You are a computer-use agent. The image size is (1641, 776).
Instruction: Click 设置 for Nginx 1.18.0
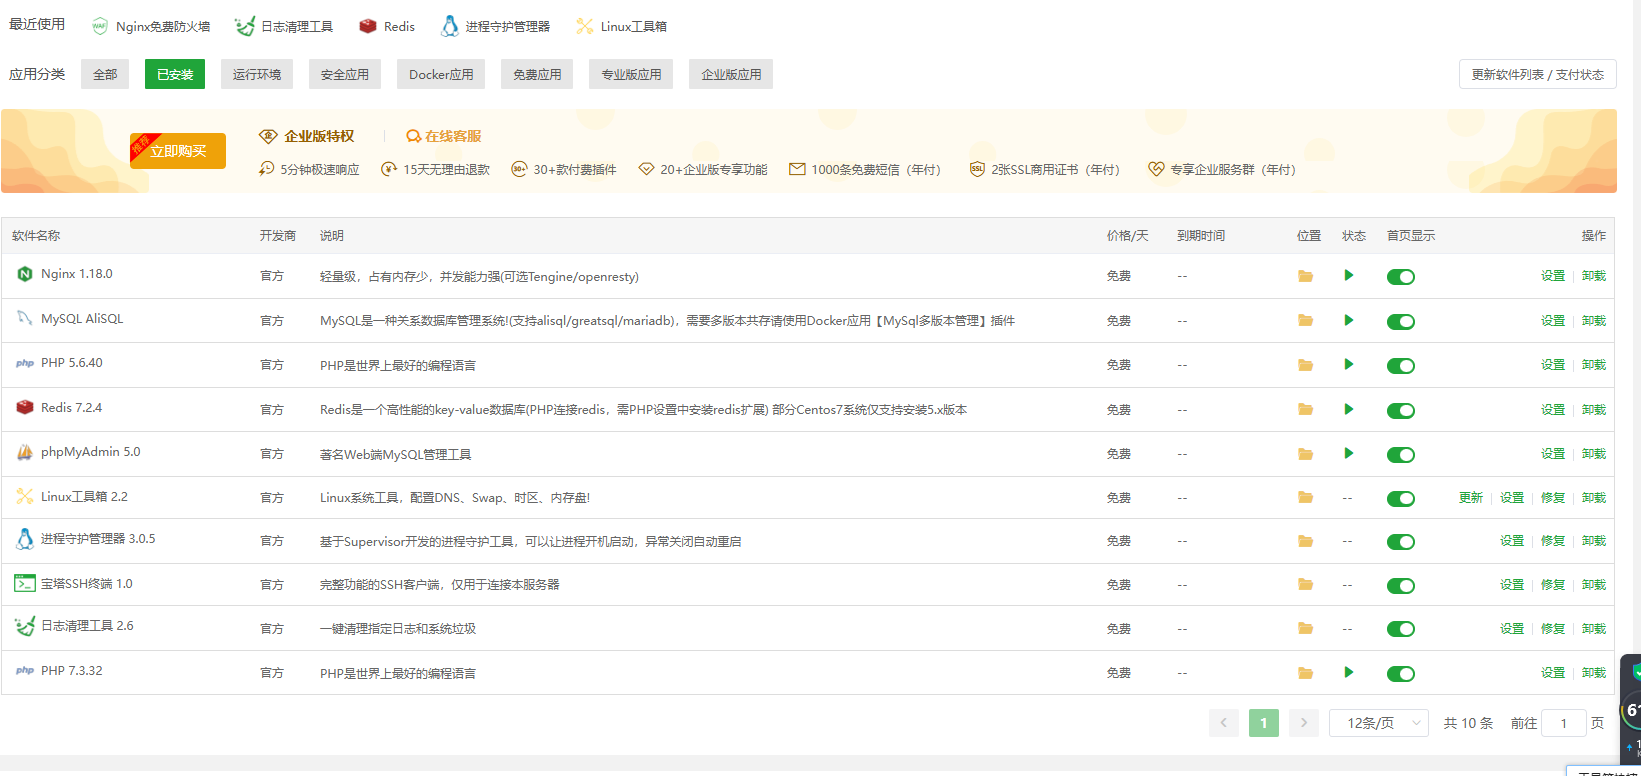[1553, 276]
